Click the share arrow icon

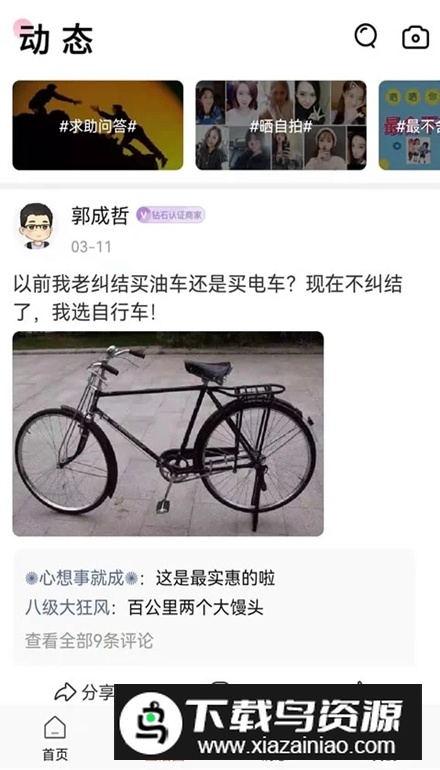tap(65, 692)
